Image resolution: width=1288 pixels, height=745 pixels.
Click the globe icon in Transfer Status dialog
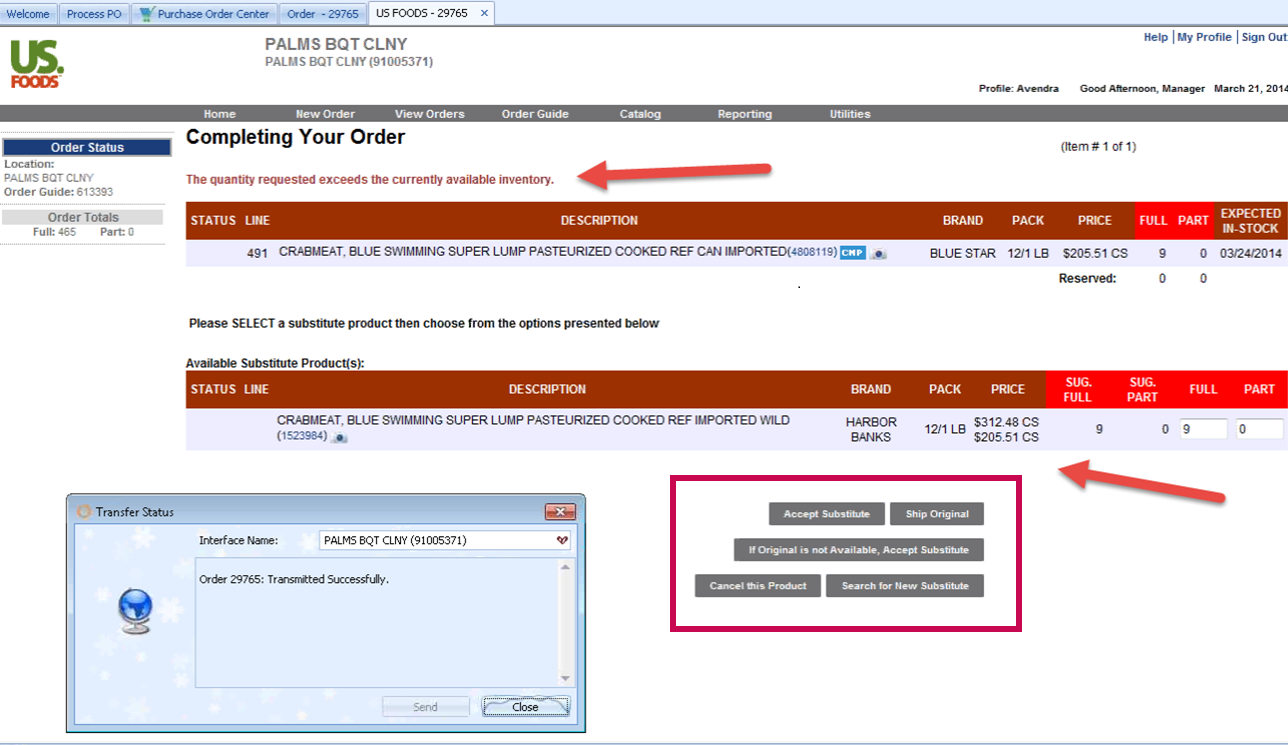135,610
